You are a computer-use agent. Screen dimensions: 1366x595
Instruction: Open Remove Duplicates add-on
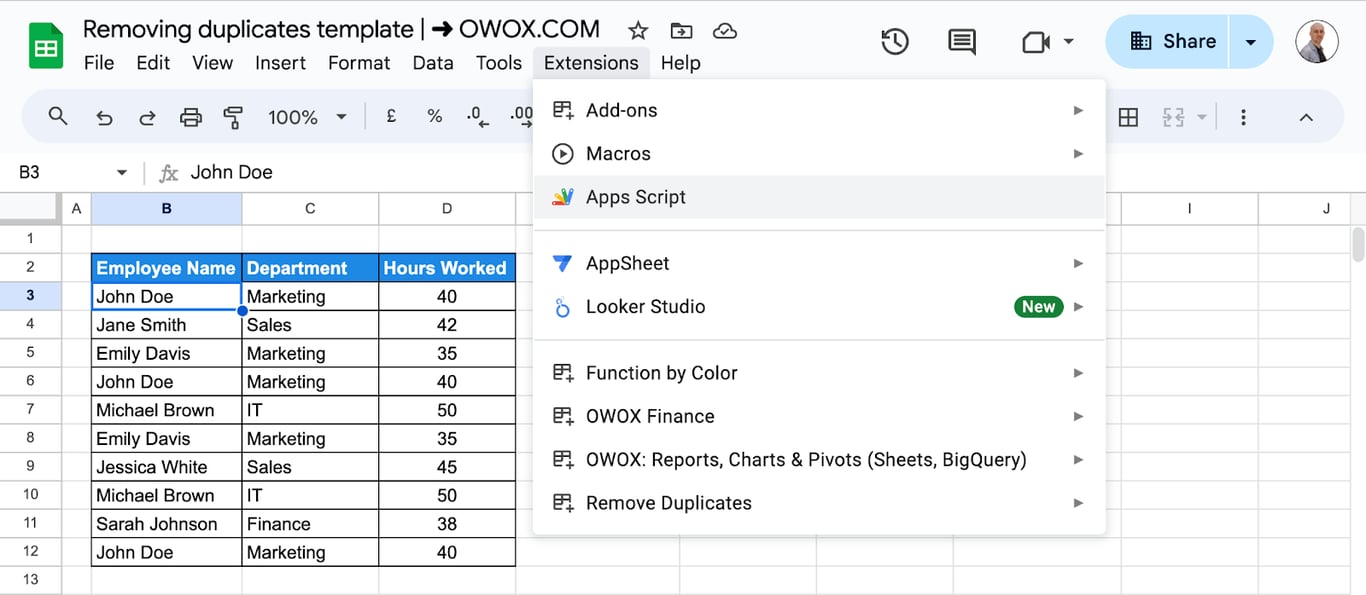click(819, 503)
